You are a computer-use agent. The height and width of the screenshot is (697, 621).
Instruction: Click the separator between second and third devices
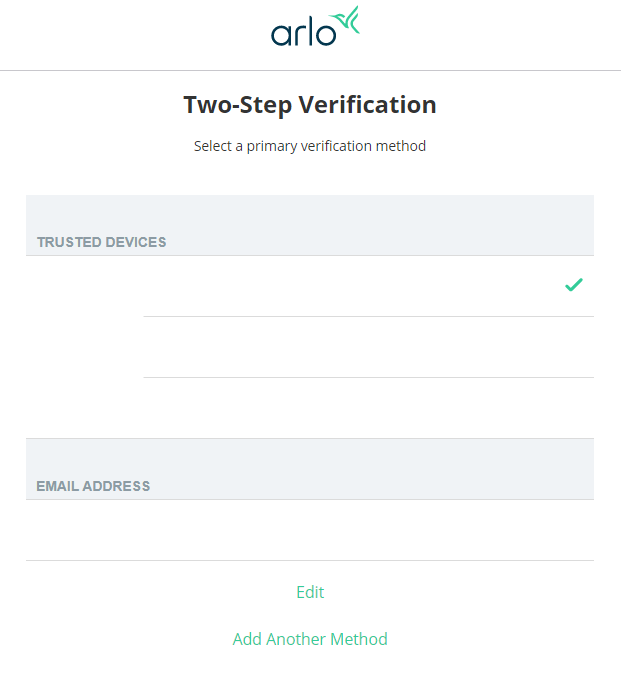click(369, 377)
